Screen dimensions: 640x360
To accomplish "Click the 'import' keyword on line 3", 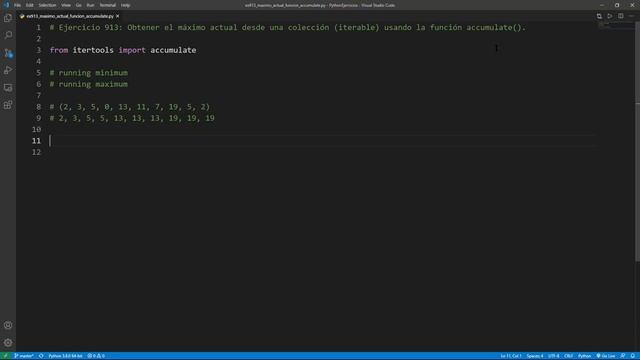I will [132, 50].
